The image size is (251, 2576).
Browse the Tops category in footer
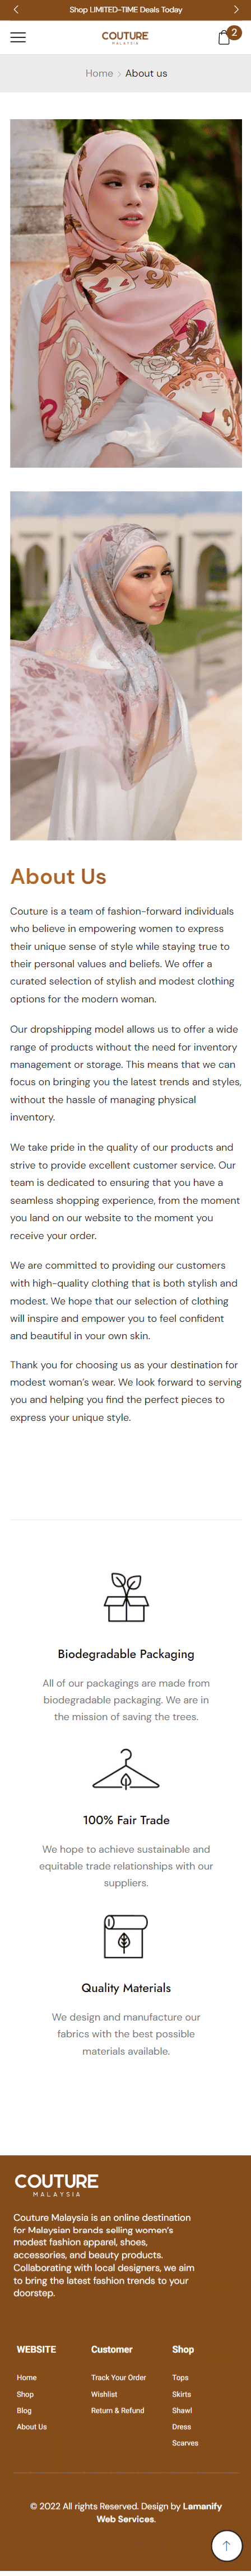tap(180, 2377)
